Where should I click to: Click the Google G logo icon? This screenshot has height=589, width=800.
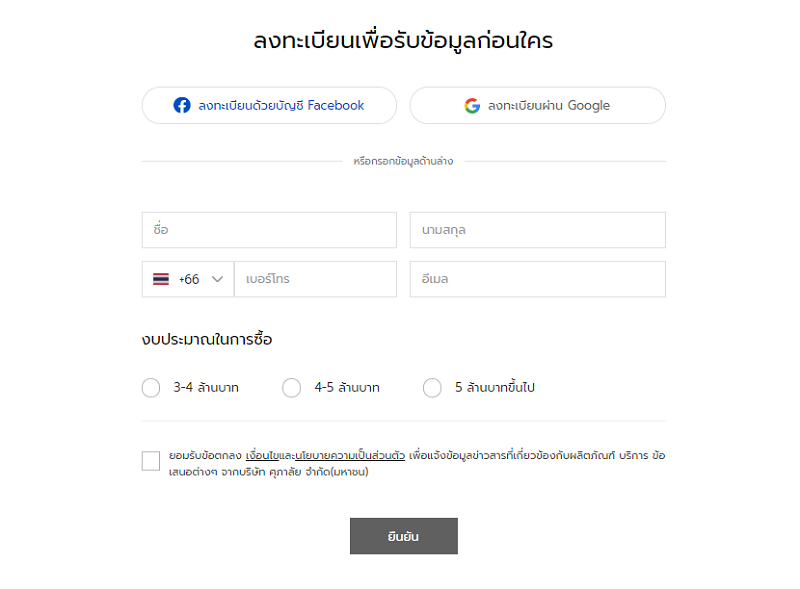pos(472,105)
